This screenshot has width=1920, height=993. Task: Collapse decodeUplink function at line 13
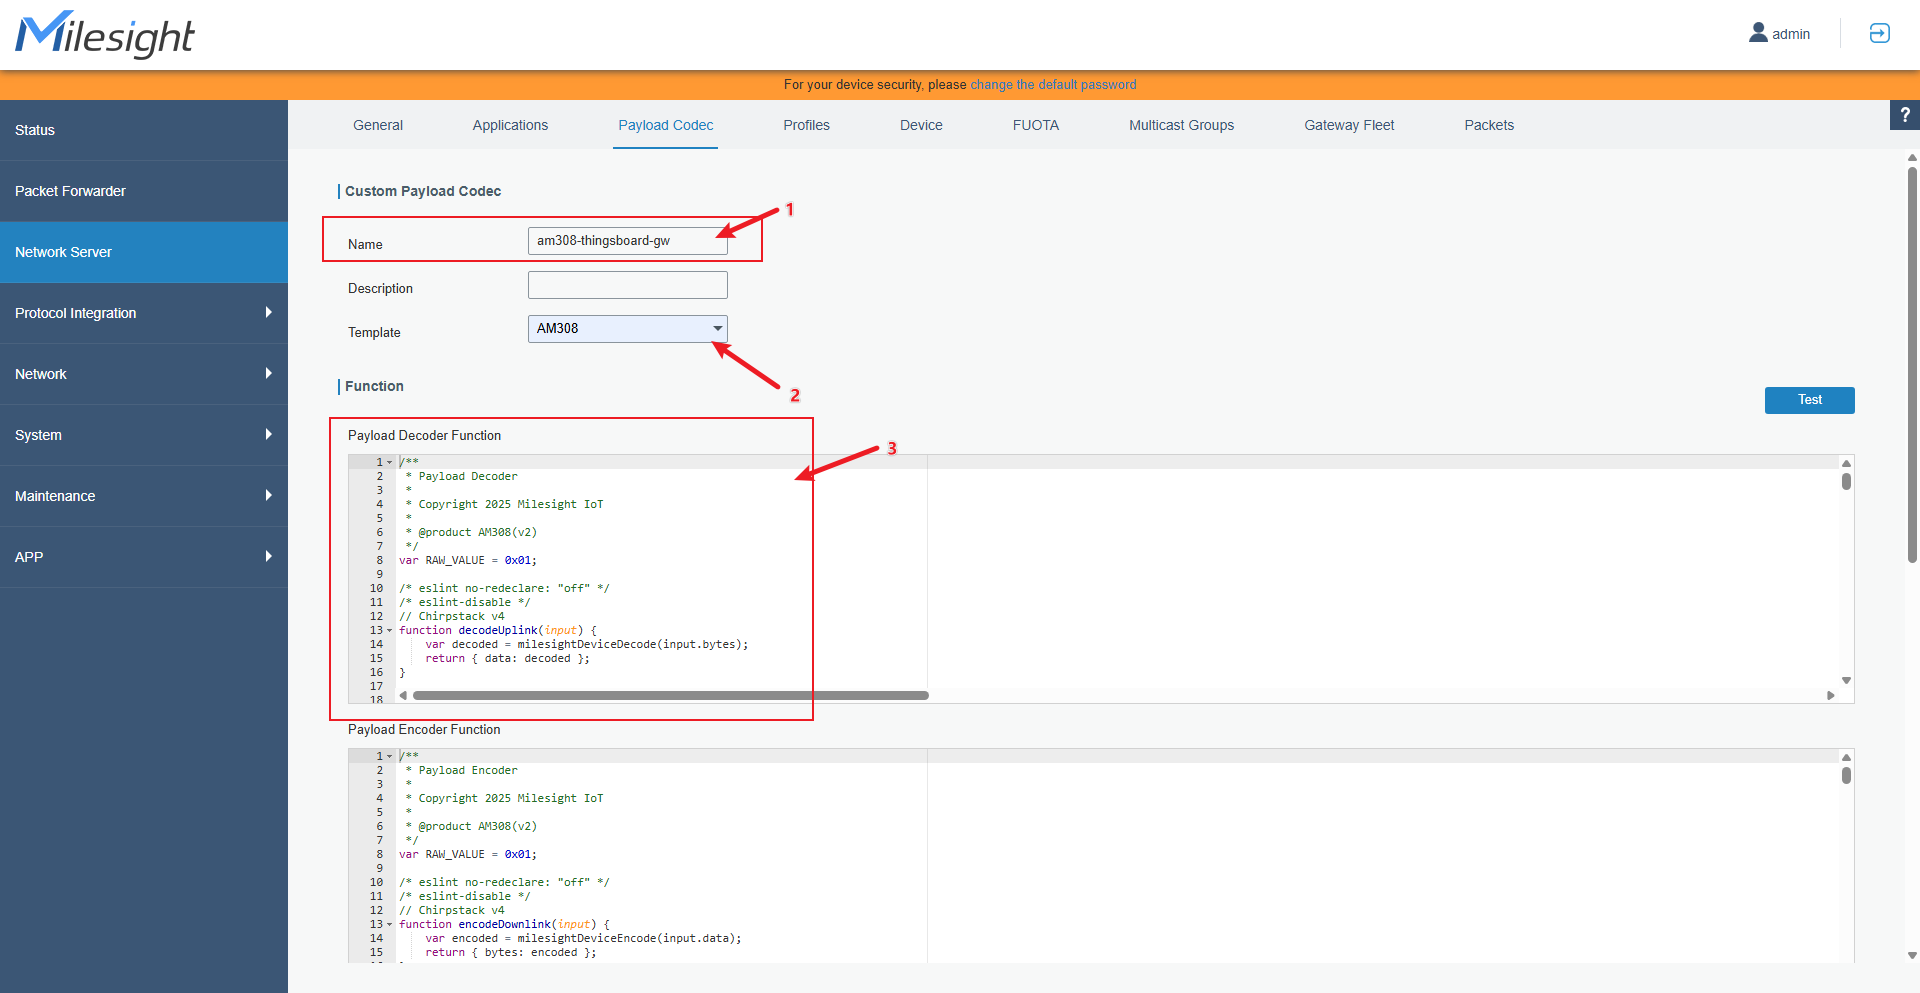pos(390,630)
